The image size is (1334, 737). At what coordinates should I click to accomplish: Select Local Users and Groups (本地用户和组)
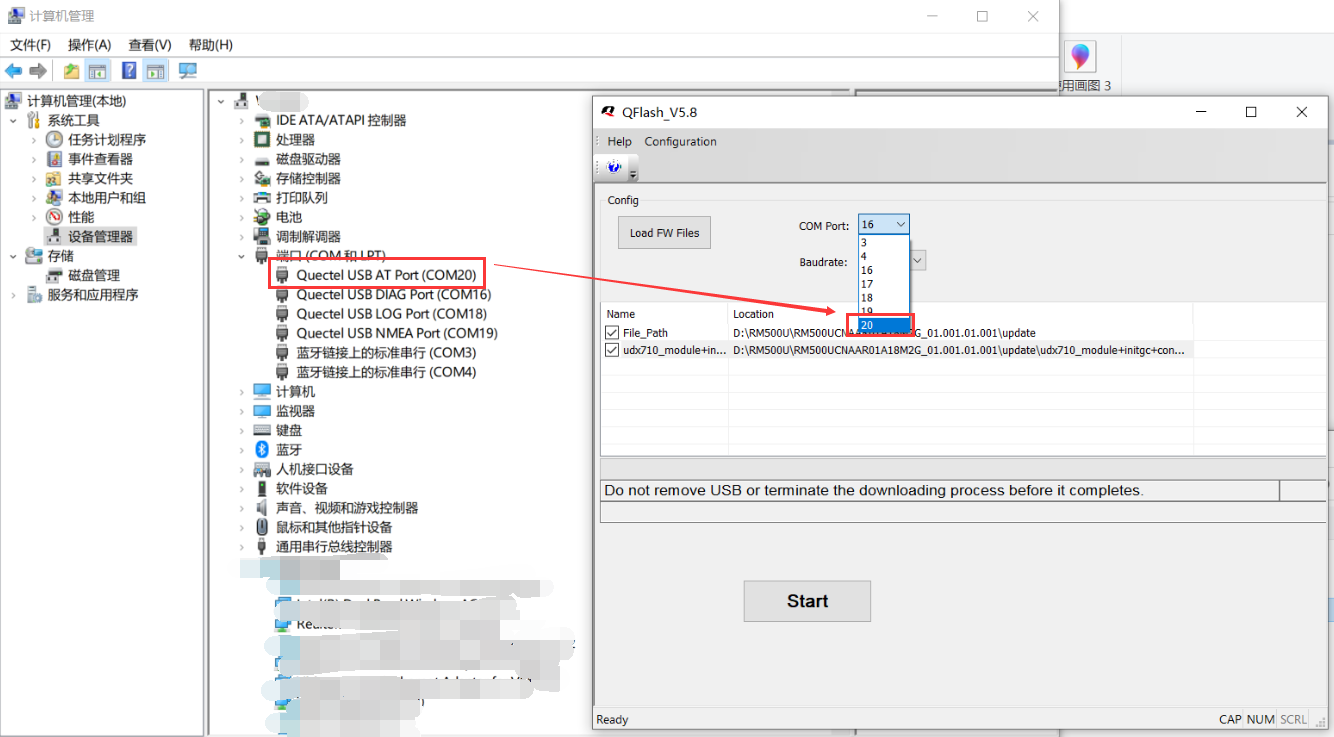(107, 198)
